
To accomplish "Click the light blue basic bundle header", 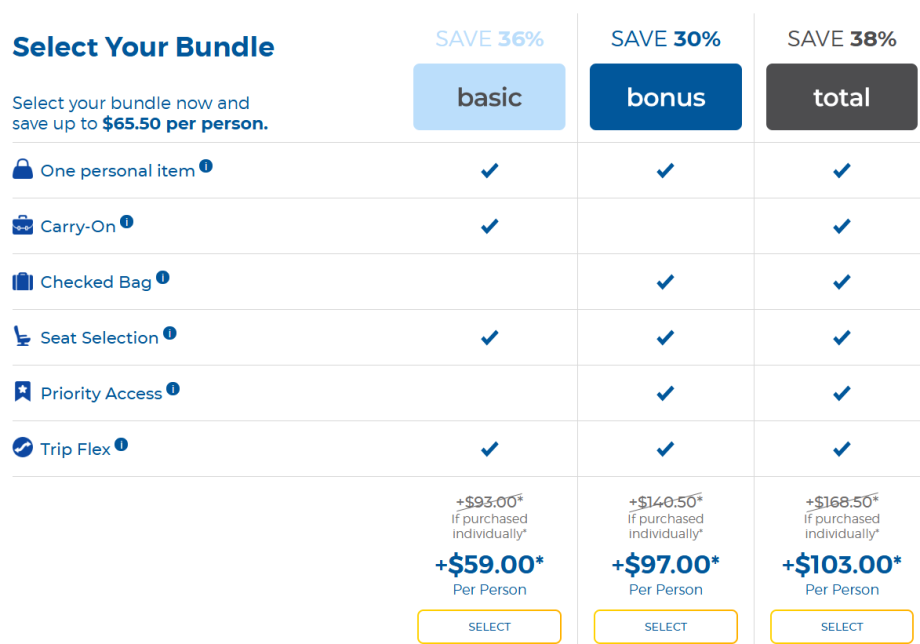I will click(x=489, y=97).
